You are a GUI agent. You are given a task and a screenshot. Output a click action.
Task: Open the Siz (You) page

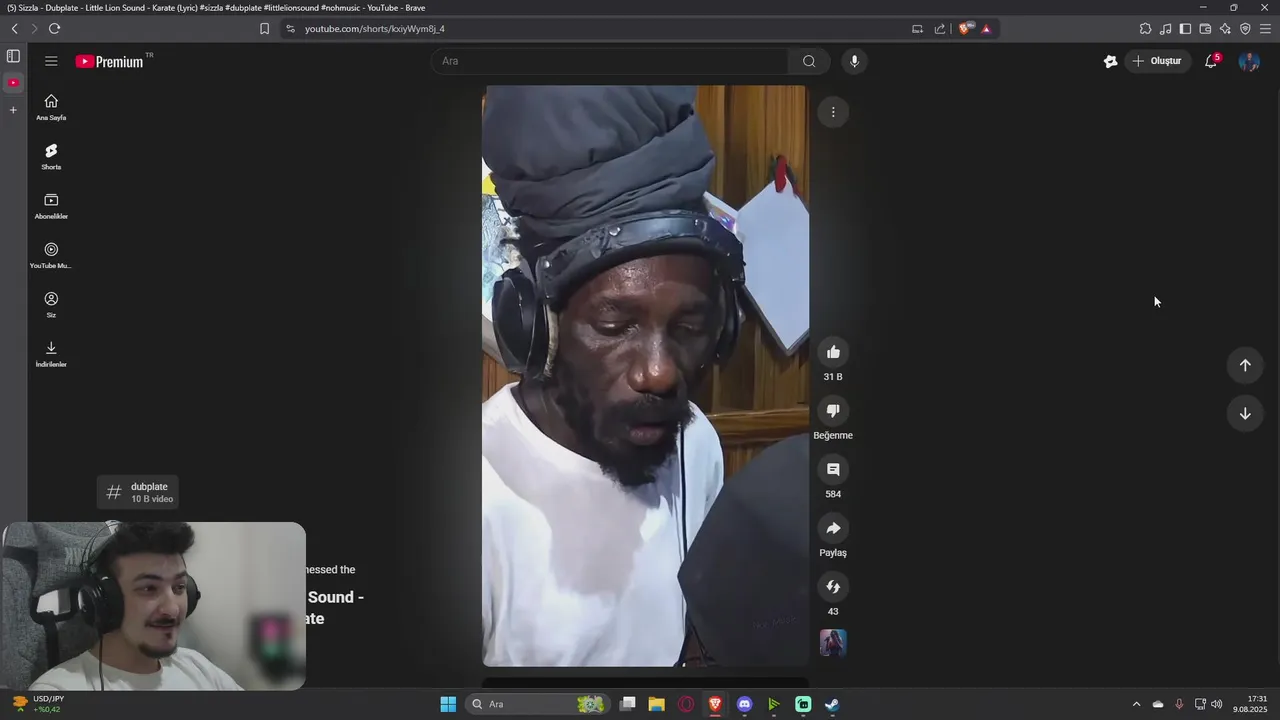tap(51, 304)
